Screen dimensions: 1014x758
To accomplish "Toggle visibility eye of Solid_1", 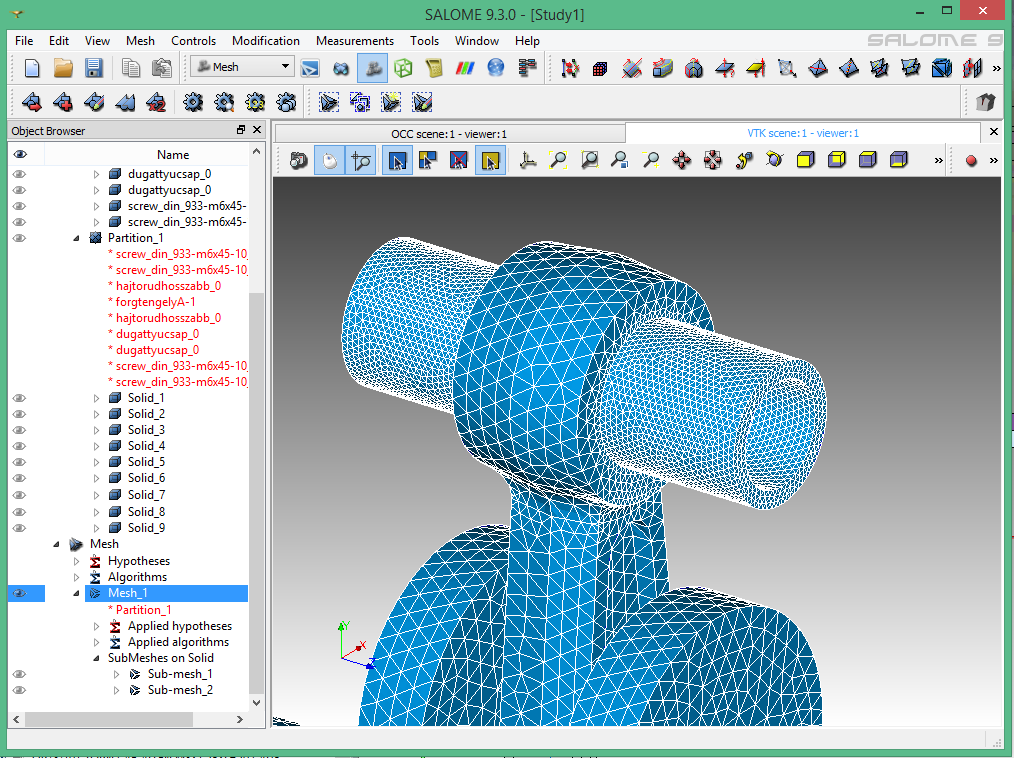I will coord(19,398).
